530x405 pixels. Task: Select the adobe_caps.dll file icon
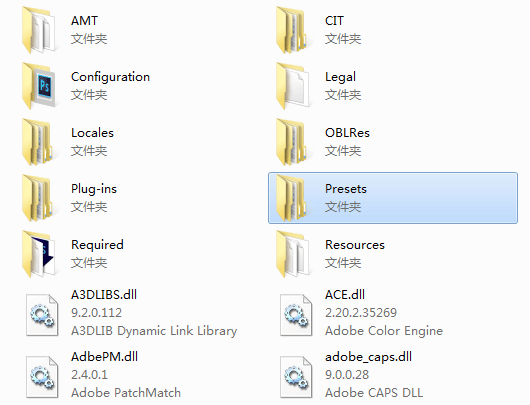tap(296, 377)
